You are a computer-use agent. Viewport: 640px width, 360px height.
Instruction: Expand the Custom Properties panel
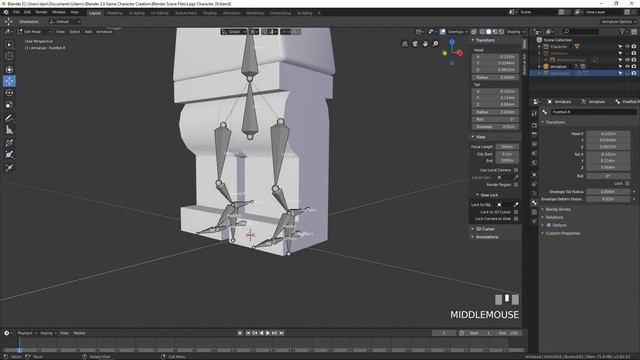click(562, 233)
